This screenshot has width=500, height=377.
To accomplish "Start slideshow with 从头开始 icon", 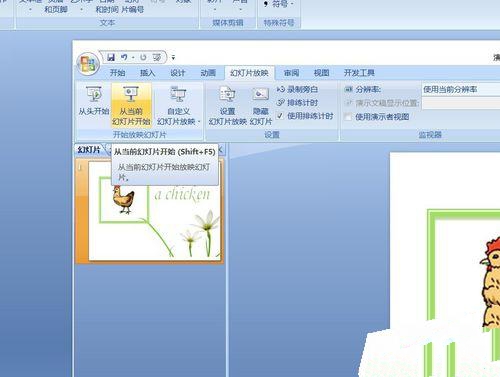I will pos(94,101).
